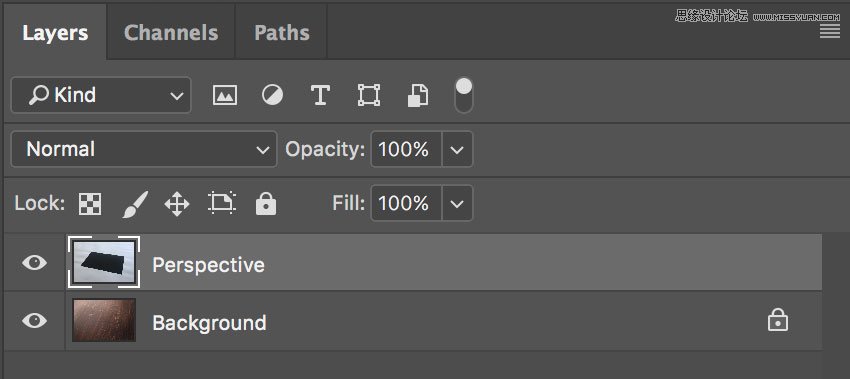
Task: Hide the Perspective layer eye
Action: click(34, 264)
